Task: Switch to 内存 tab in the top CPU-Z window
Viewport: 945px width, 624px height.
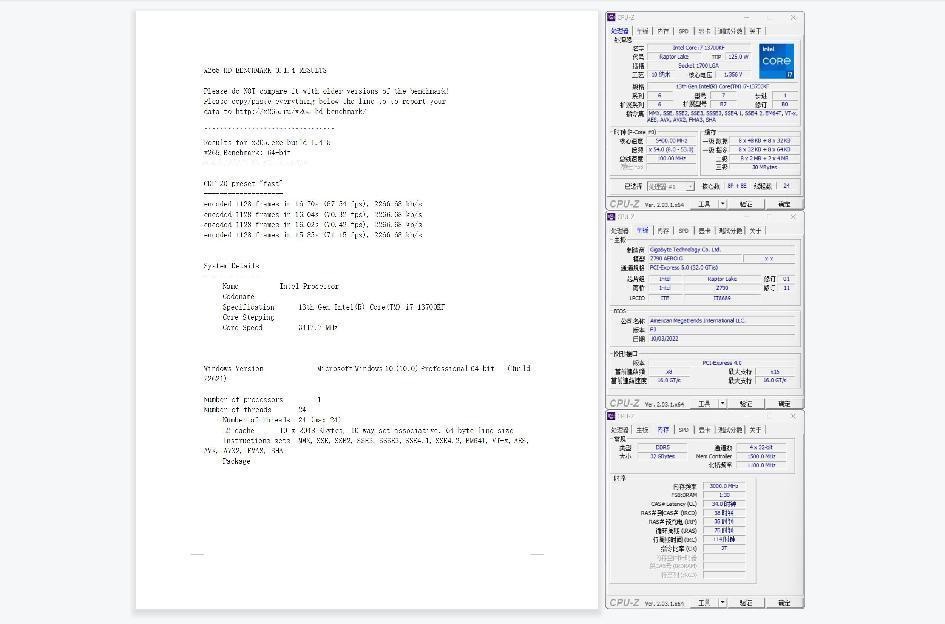Action: pyautogui.click(x=663, y=31)
